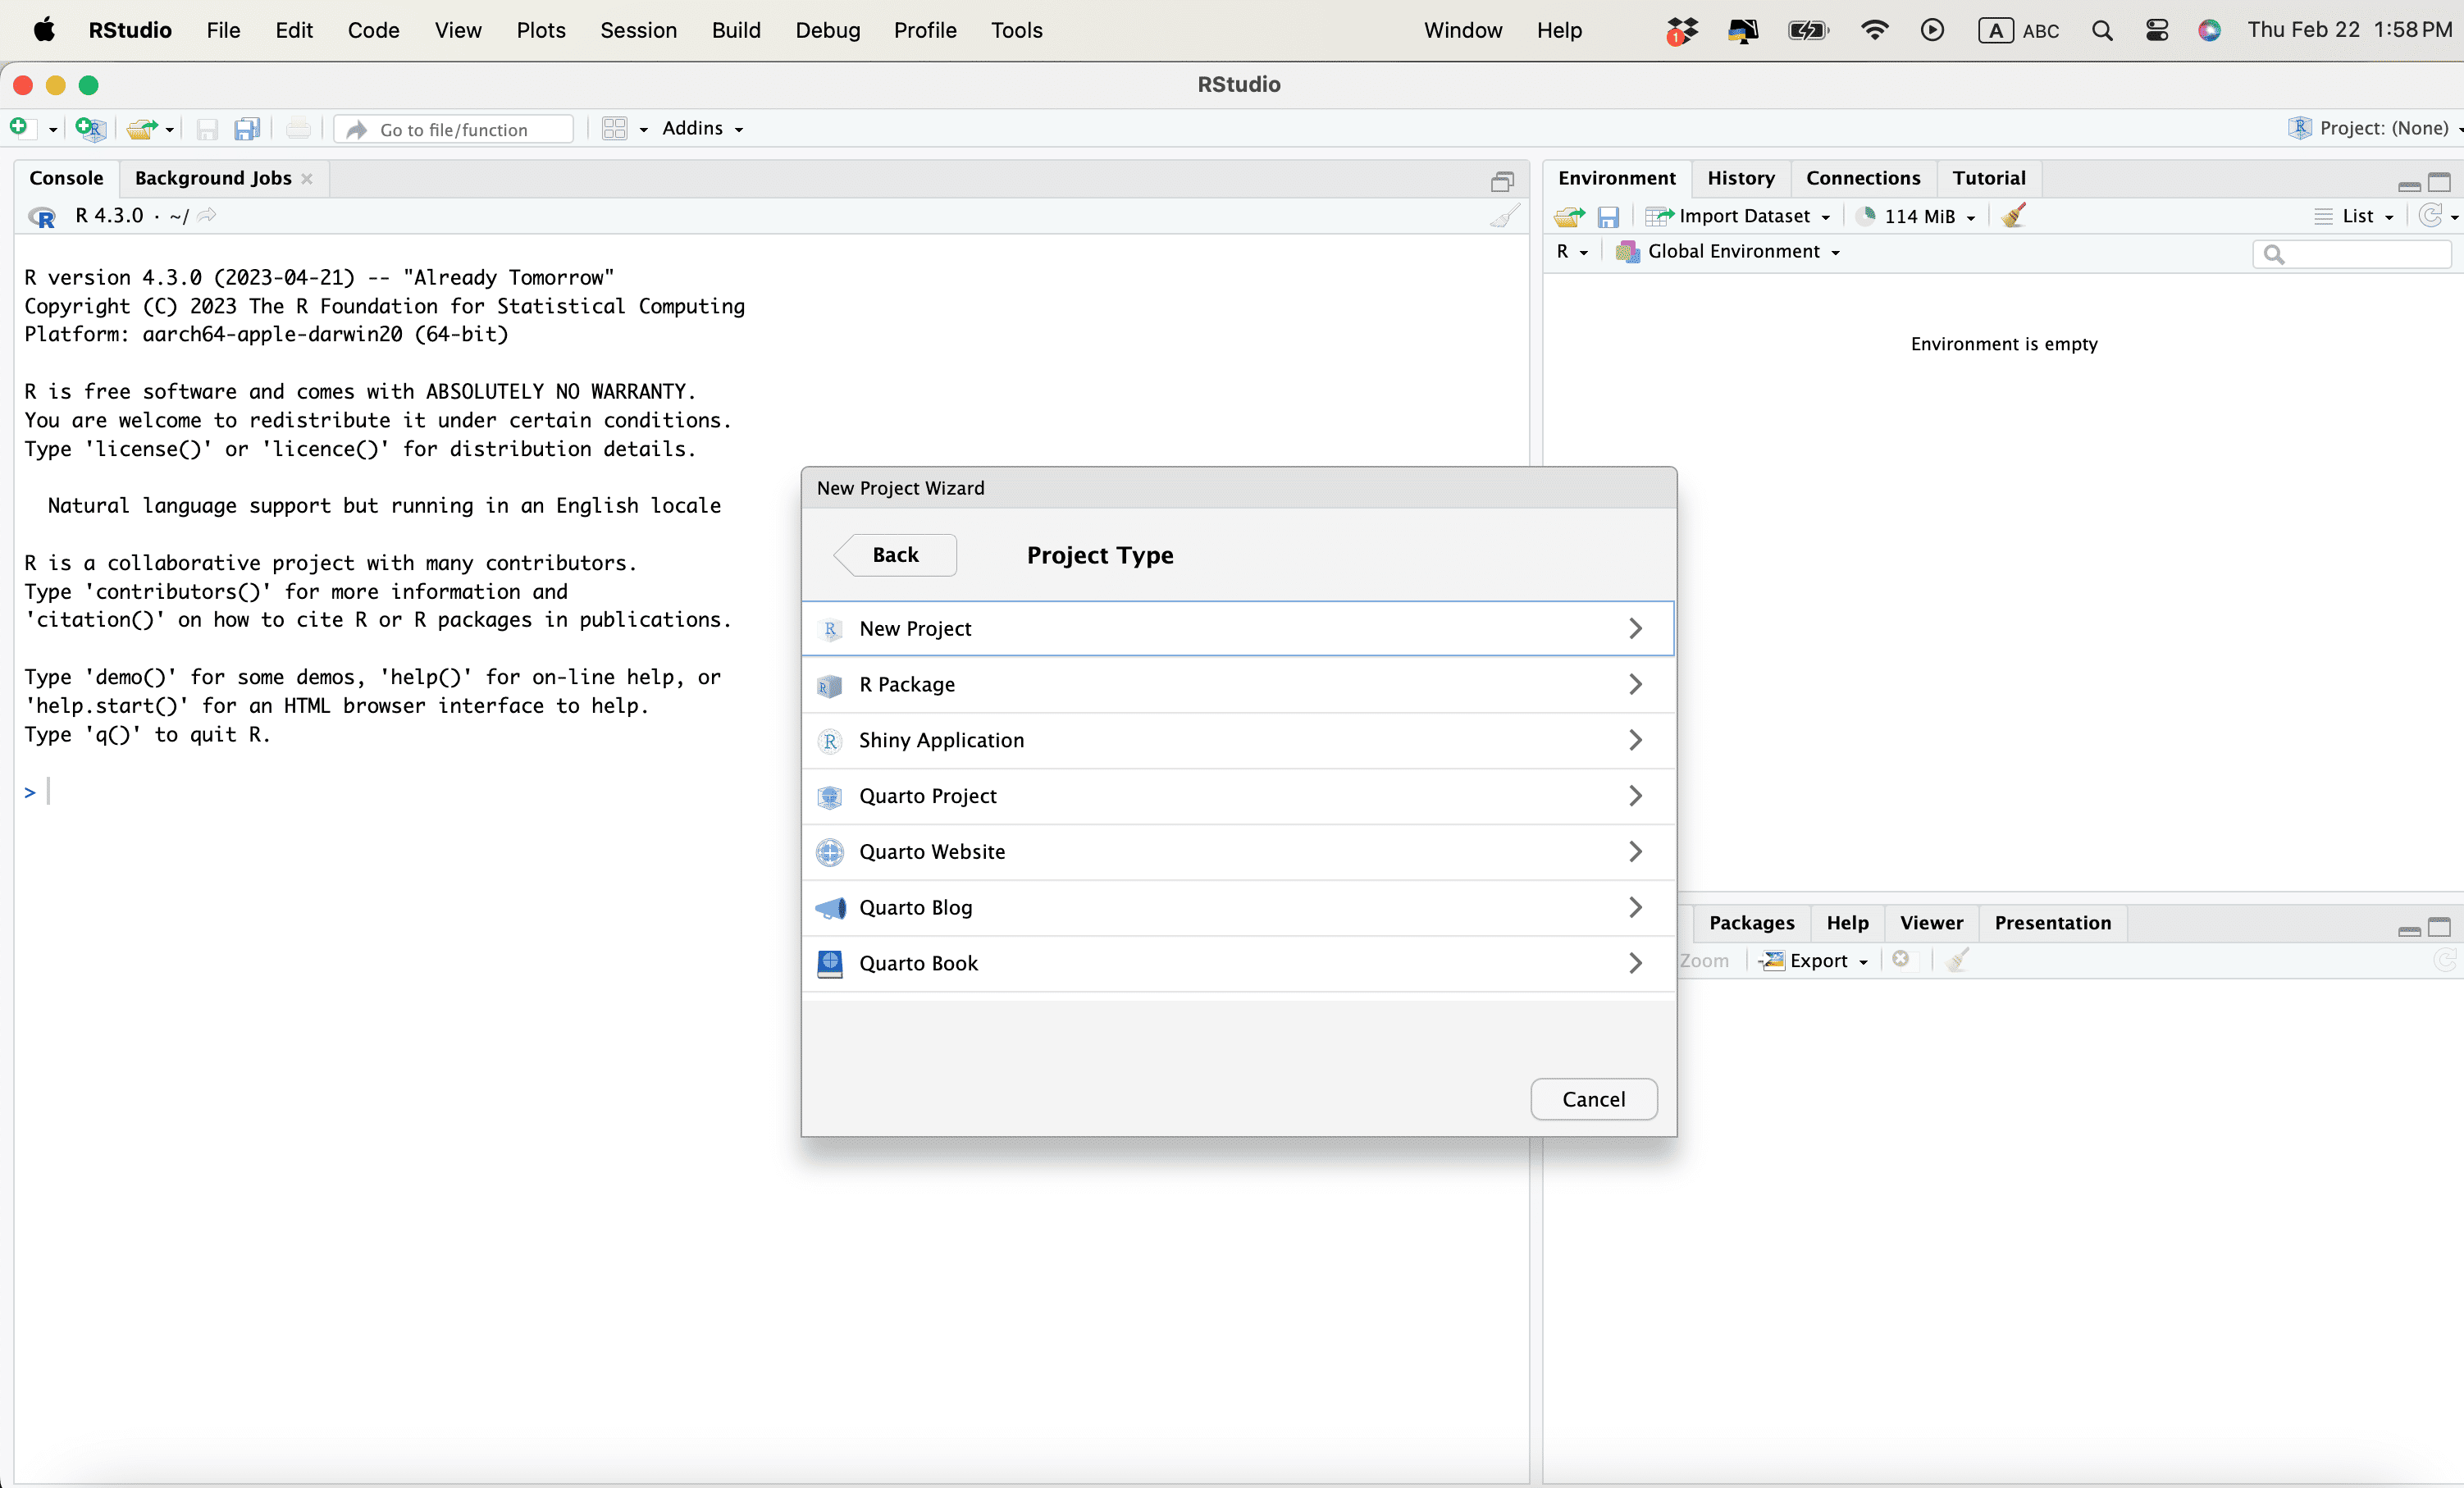Open the List view dropdown

click(x=2357, y=216)
